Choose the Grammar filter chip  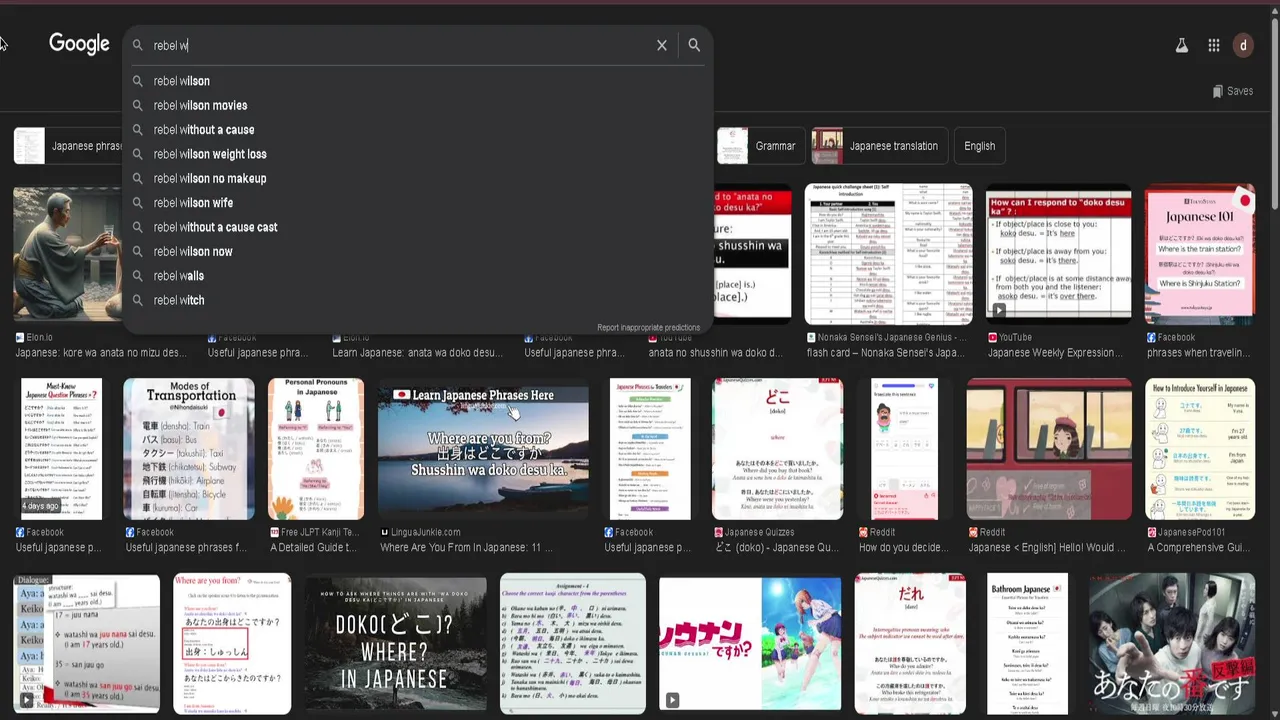coord(759,146)
